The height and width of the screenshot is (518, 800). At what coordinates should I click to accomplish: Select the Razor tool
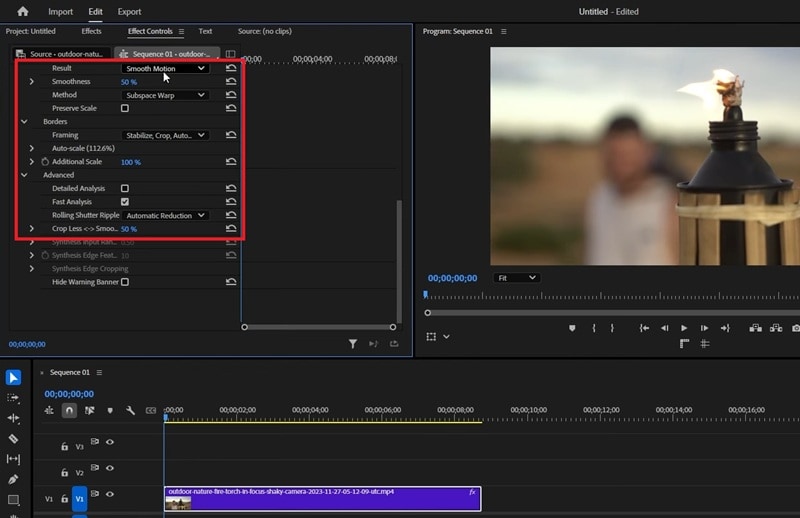point(13,438)
